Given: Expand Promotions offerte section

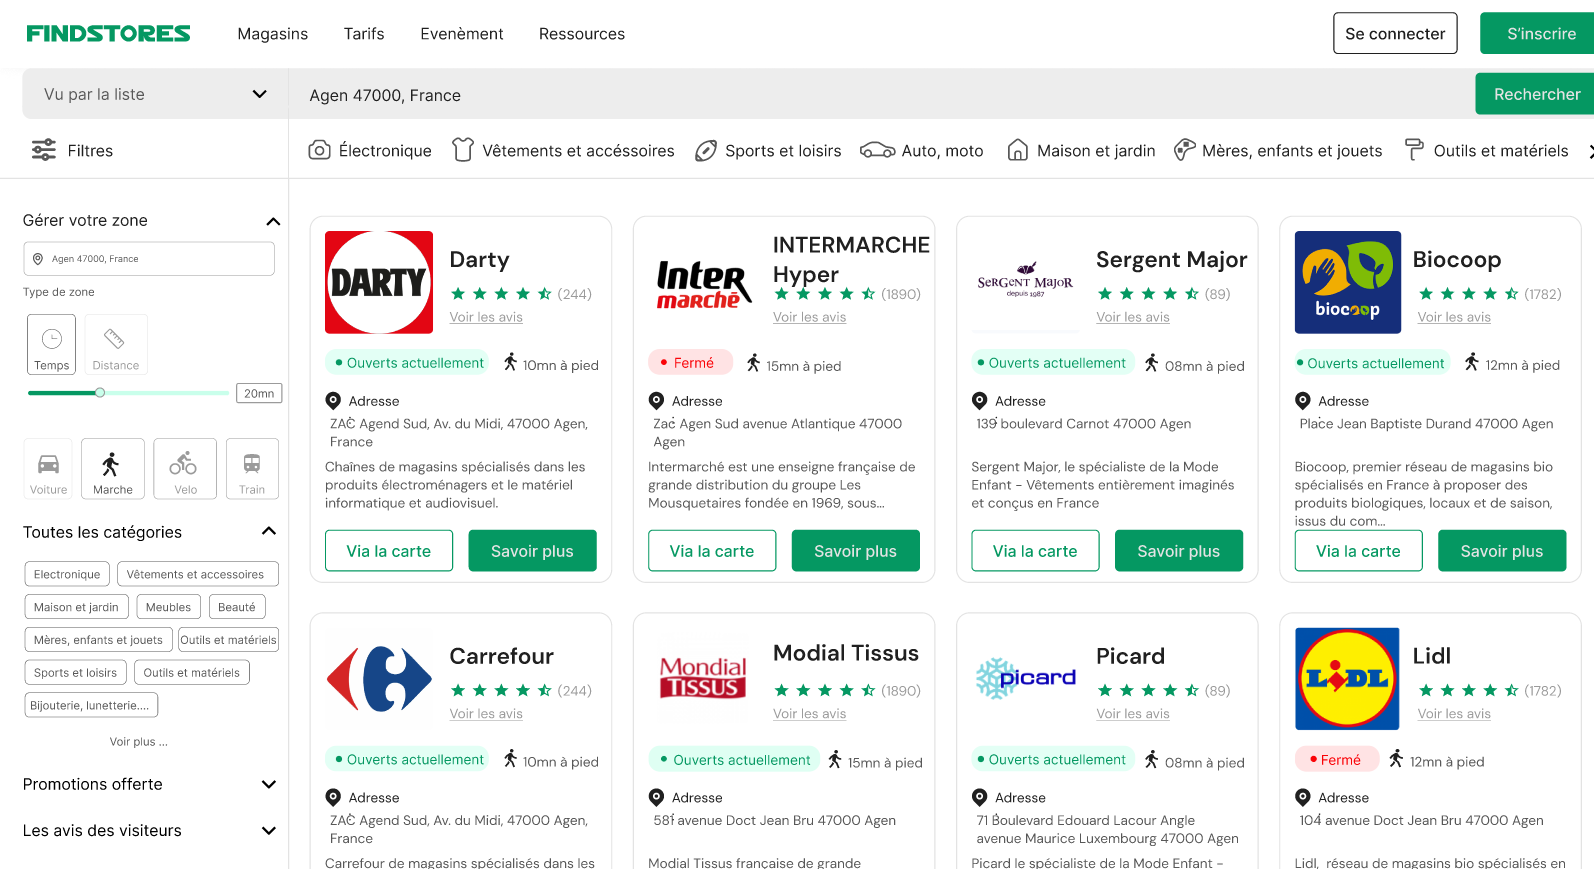Looking at the screenshot, I should tap(269, 784).
